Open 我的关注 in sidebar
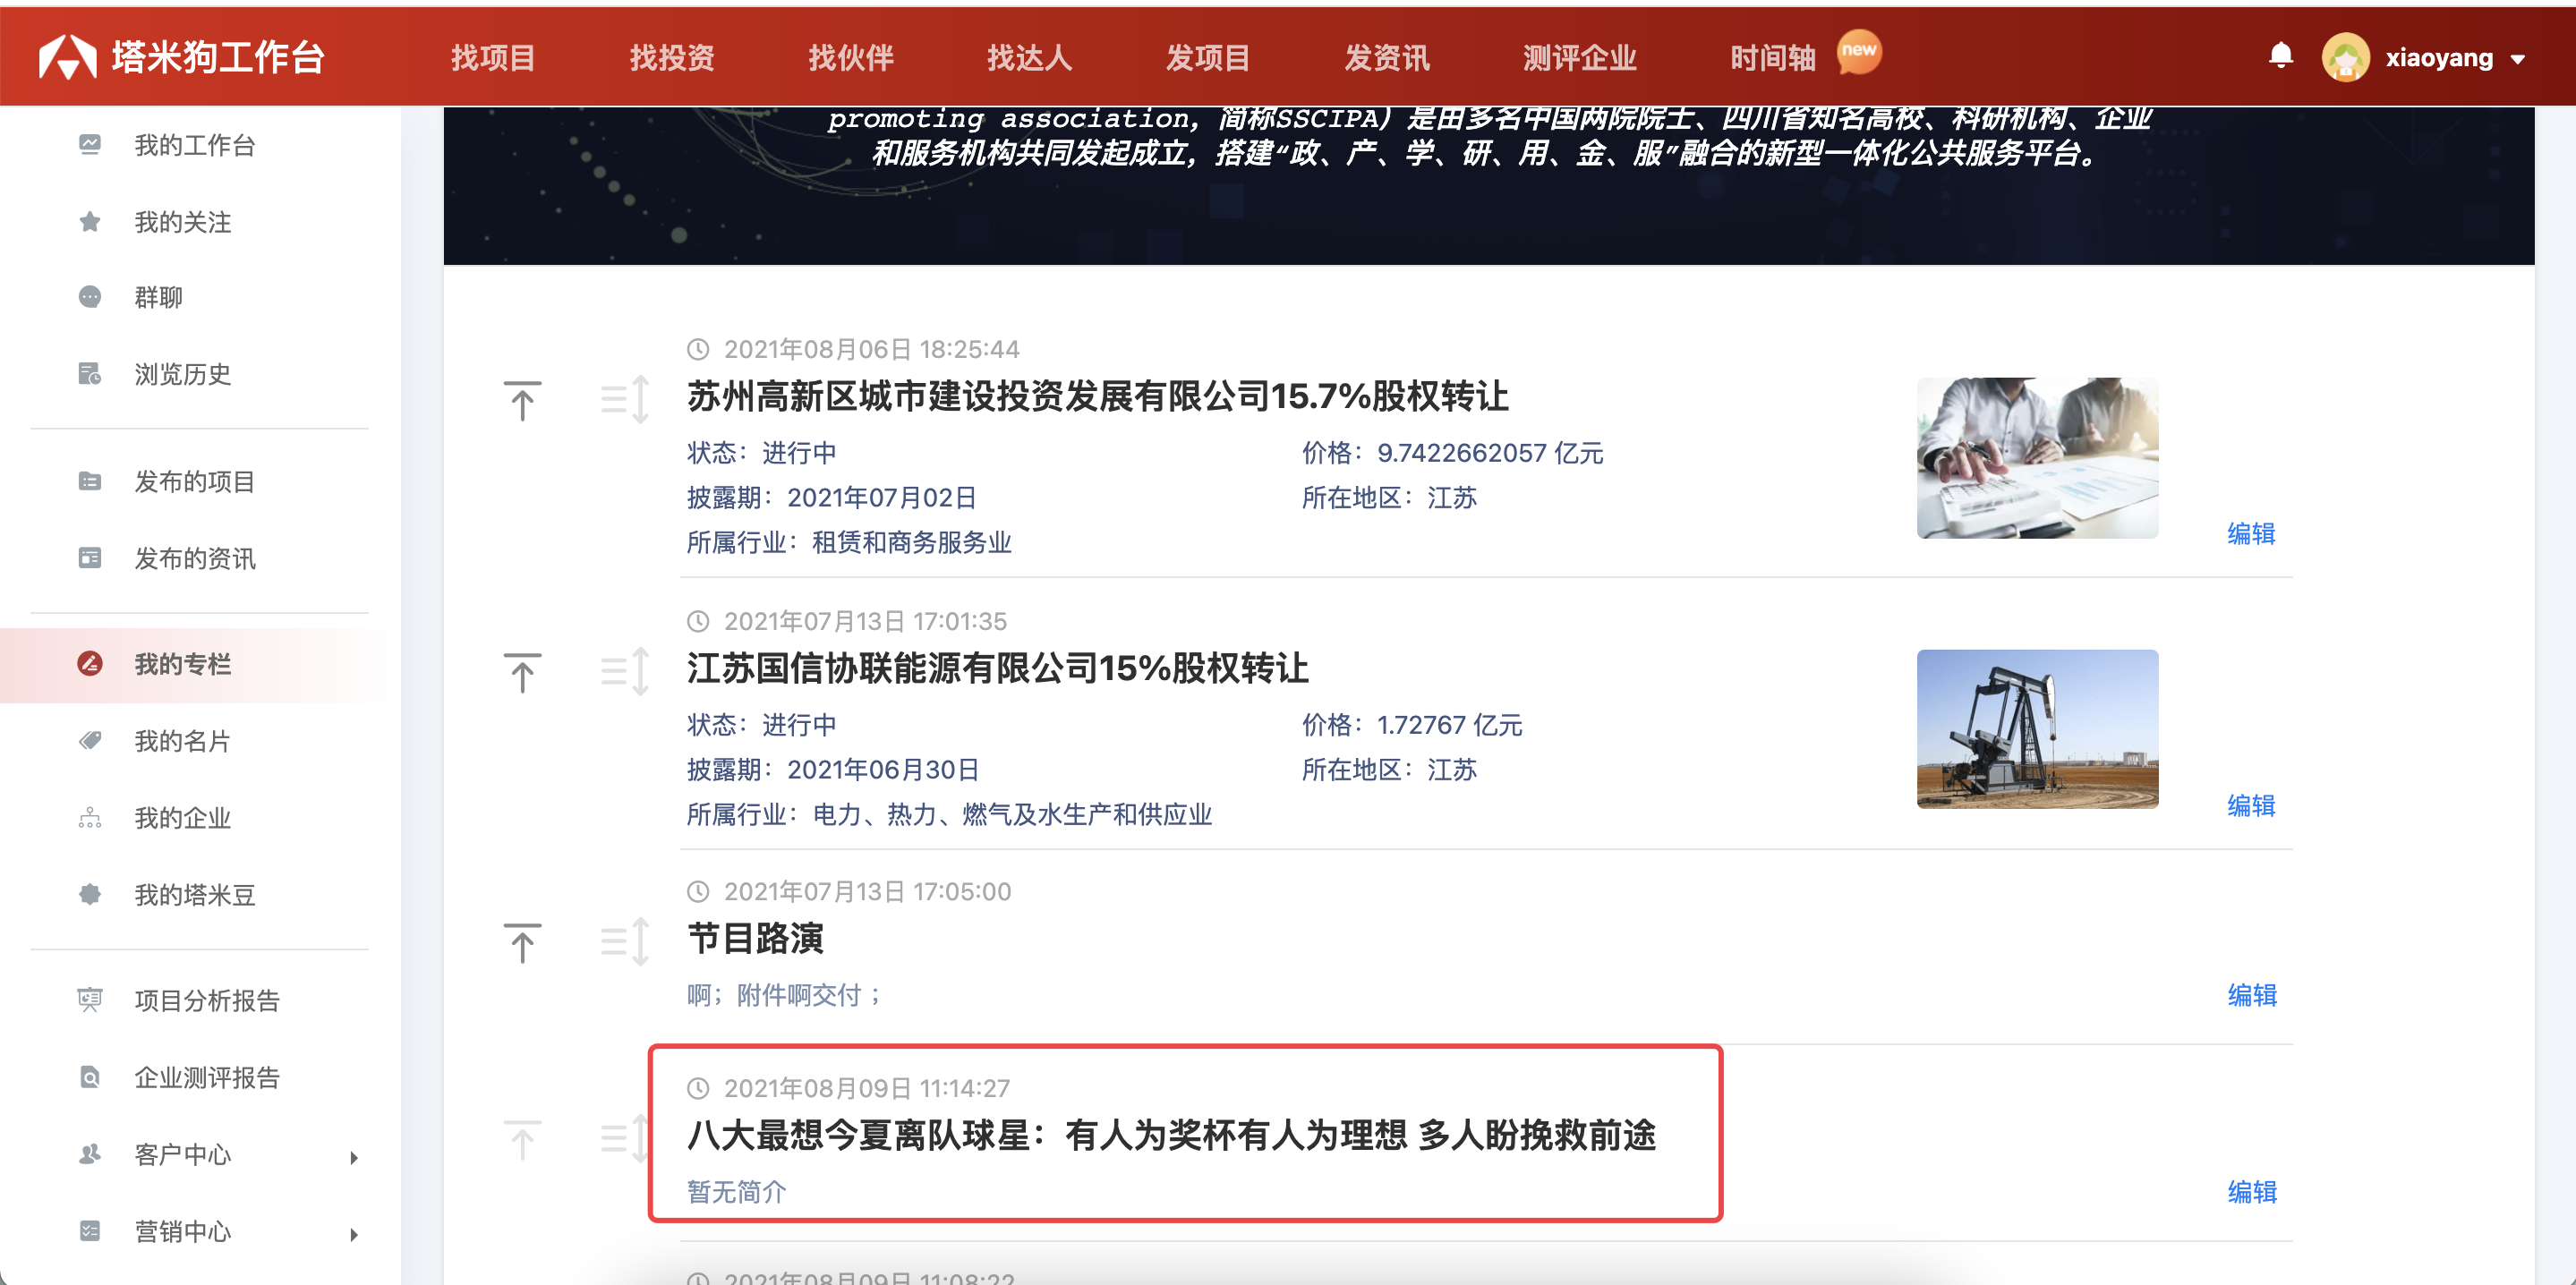Image resolution: width=2576 pixels, height=1285 pixels. point(183,221)
